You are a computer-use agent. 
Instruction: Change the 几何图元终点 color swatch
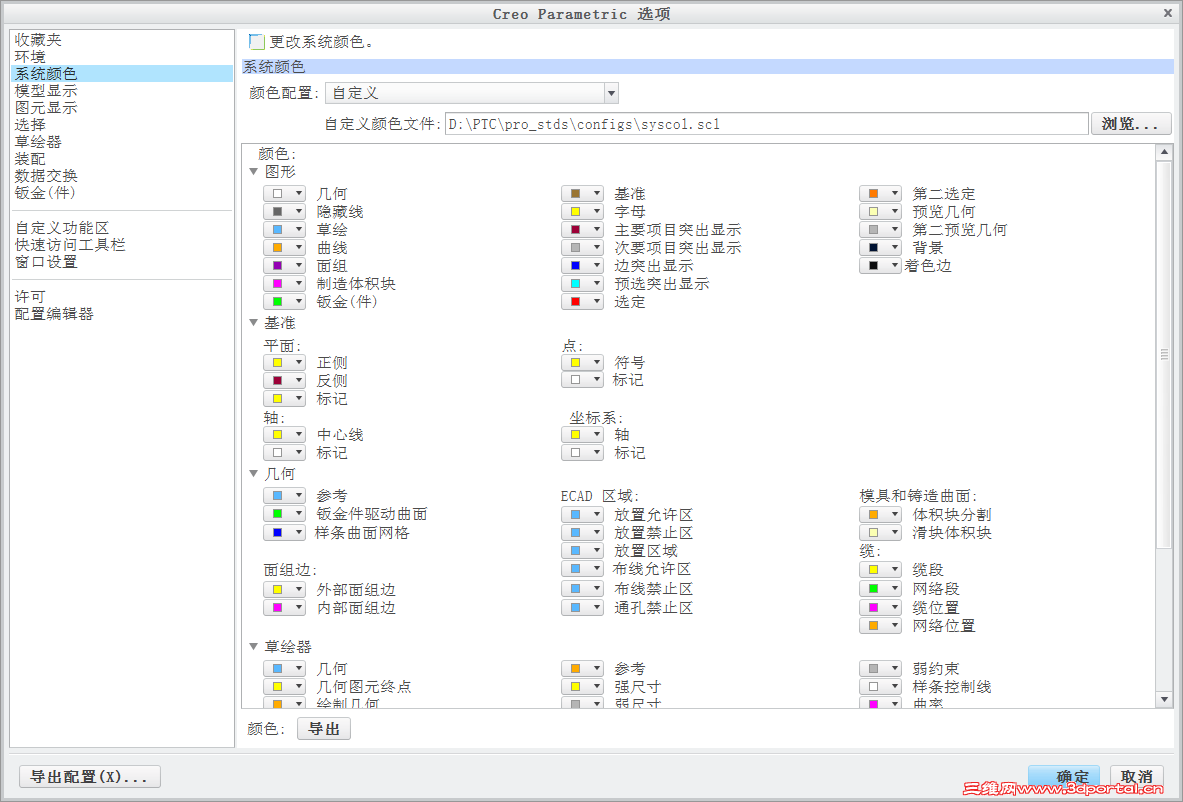pyautogui.click(x=284, y=687)
